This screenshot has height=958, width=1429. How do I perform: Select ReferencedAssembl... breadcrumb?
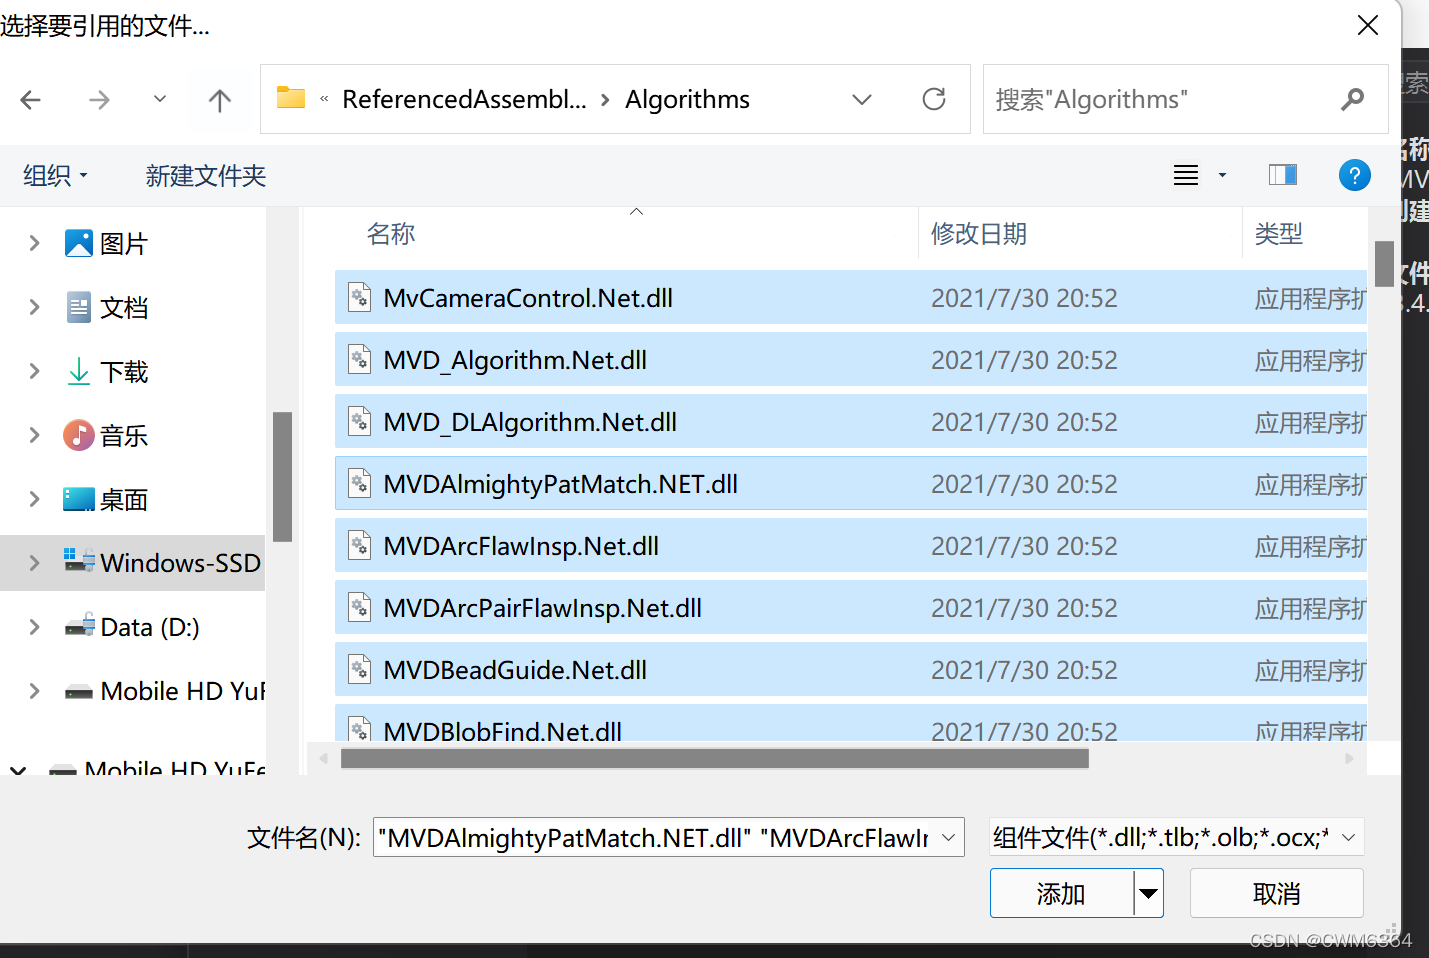(464, 99)
